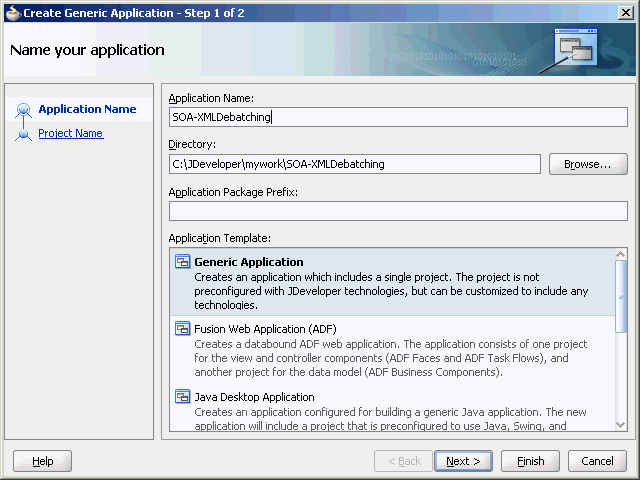Click the Directory path field
The width and height of the screenshot is (640, 480).
click(x=355, y=164)
